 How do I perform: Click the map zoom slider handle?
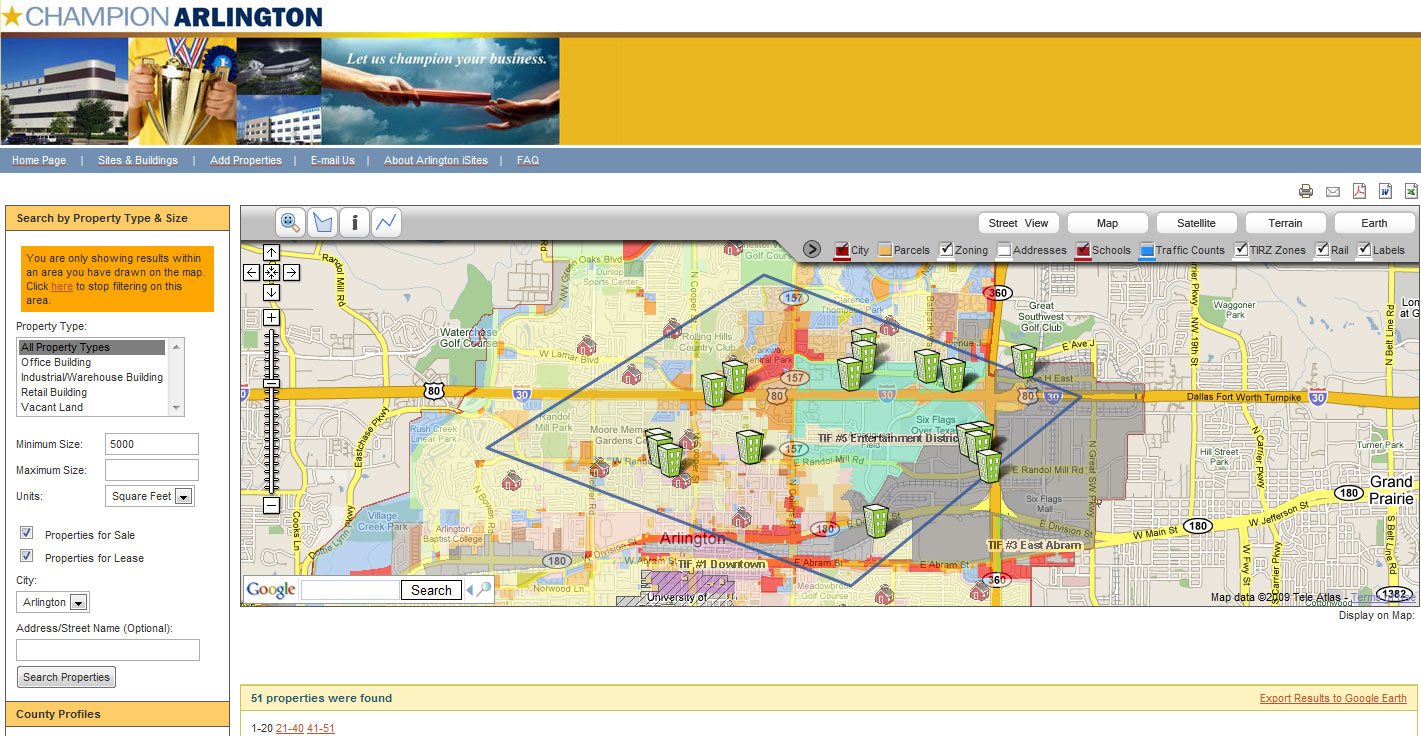(271, 384)
